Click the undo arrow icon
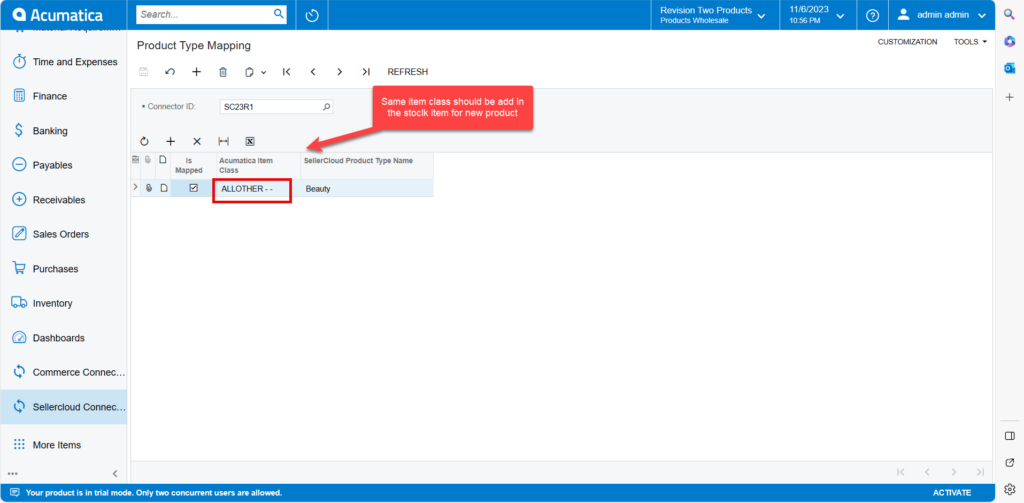 pos(170,72)
